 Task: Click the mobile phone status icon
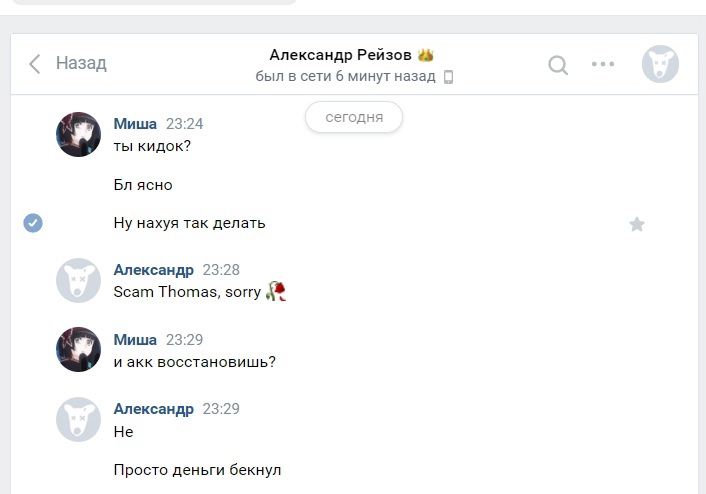point(448,77)
